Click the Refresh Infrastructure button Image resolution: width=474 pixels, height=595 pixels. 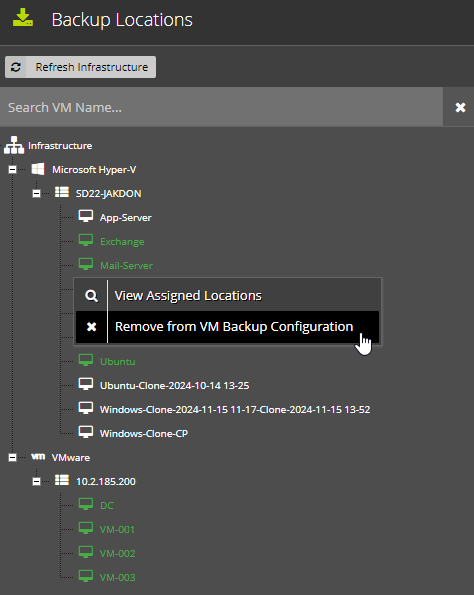(x=80, y=67)
